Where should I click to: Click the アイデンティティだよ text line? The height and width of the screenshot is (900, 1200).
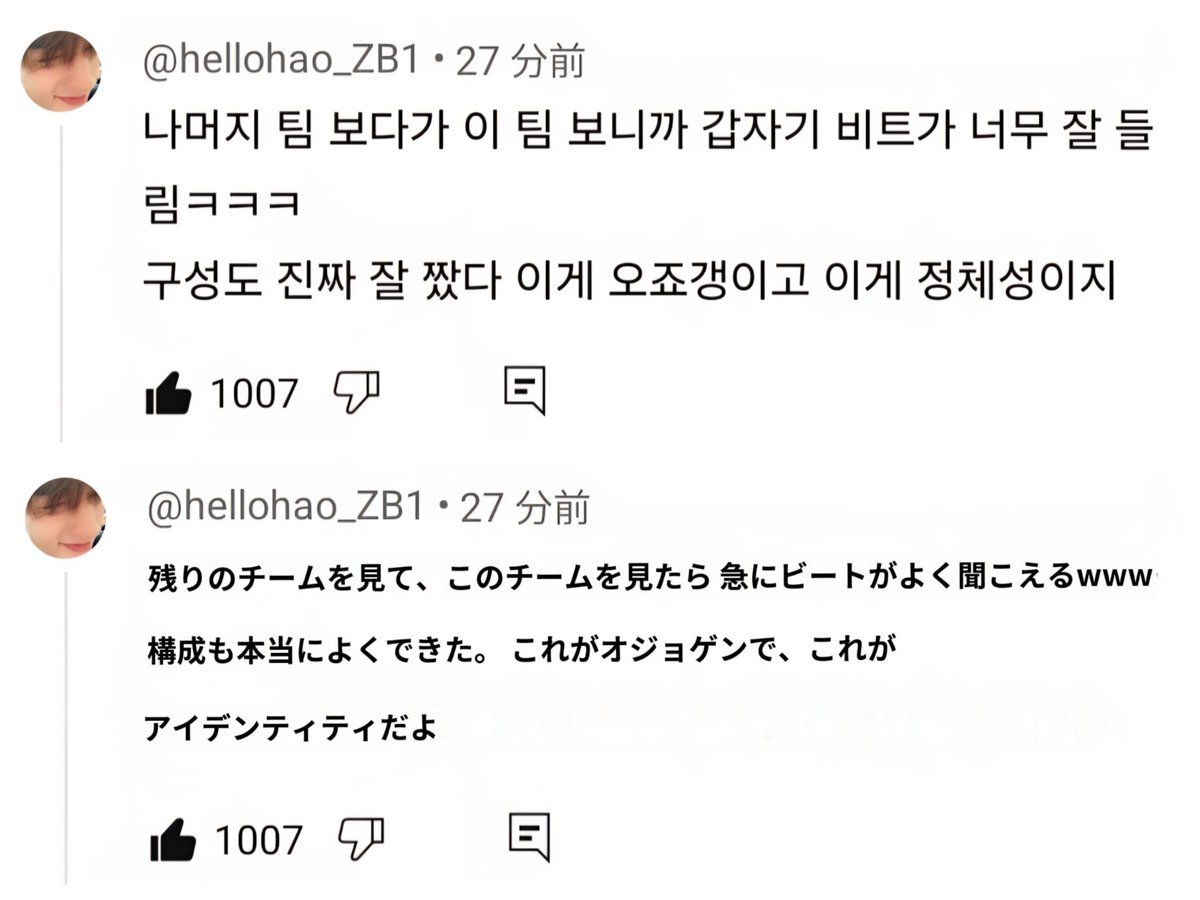tap(291, 728)
